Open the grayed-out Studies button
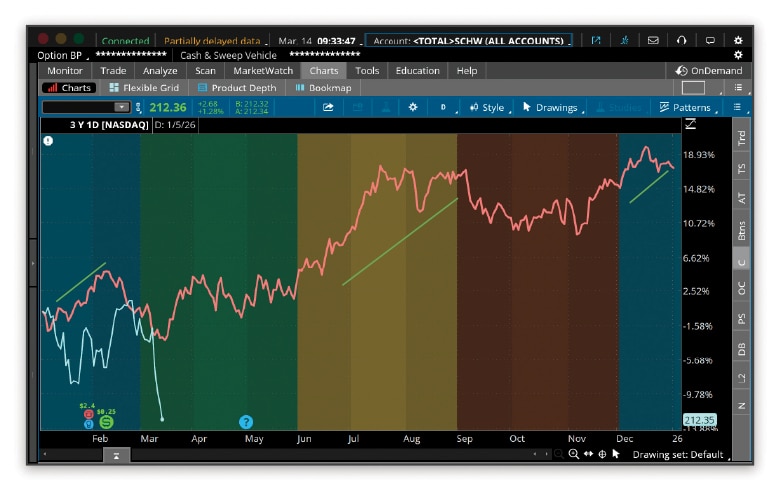 click(619, 107)
